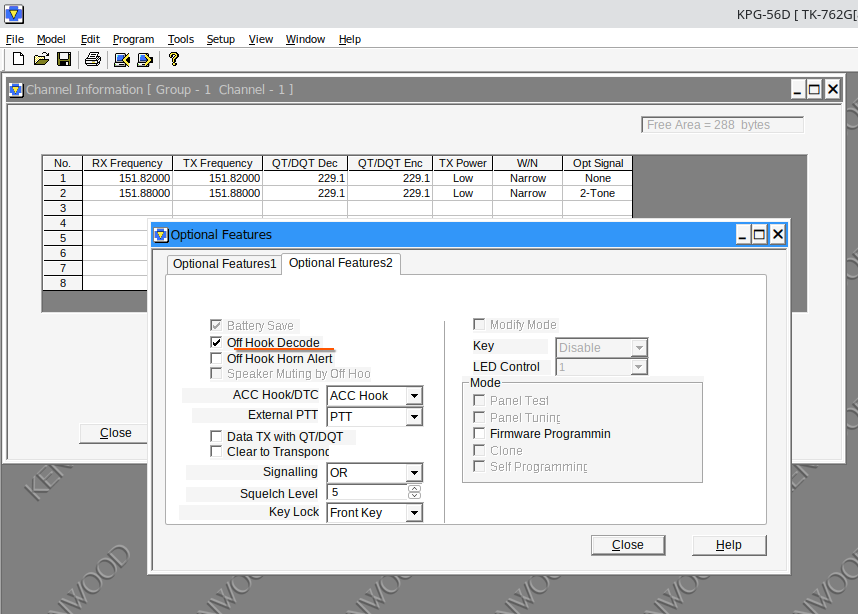
Task: Click the RX Frequency column header
Action: [127, 163]
